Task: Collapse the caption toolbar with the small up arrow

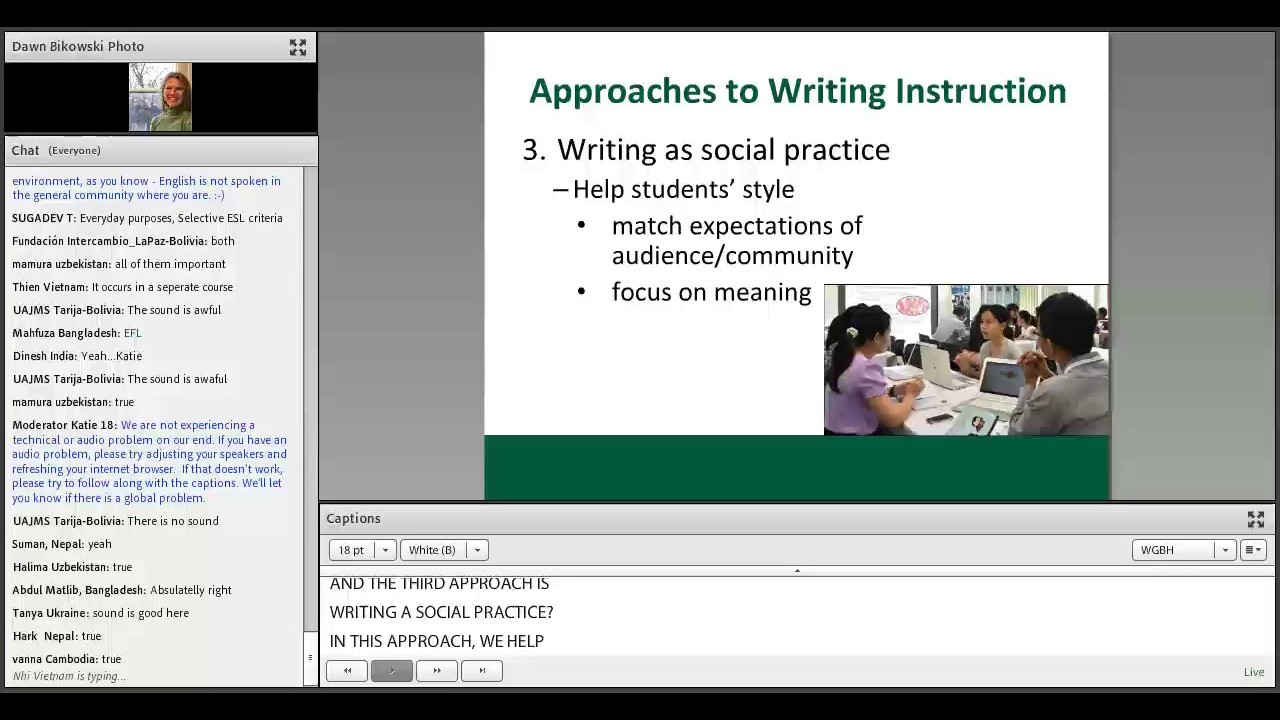Action: (x=797, y=571)
